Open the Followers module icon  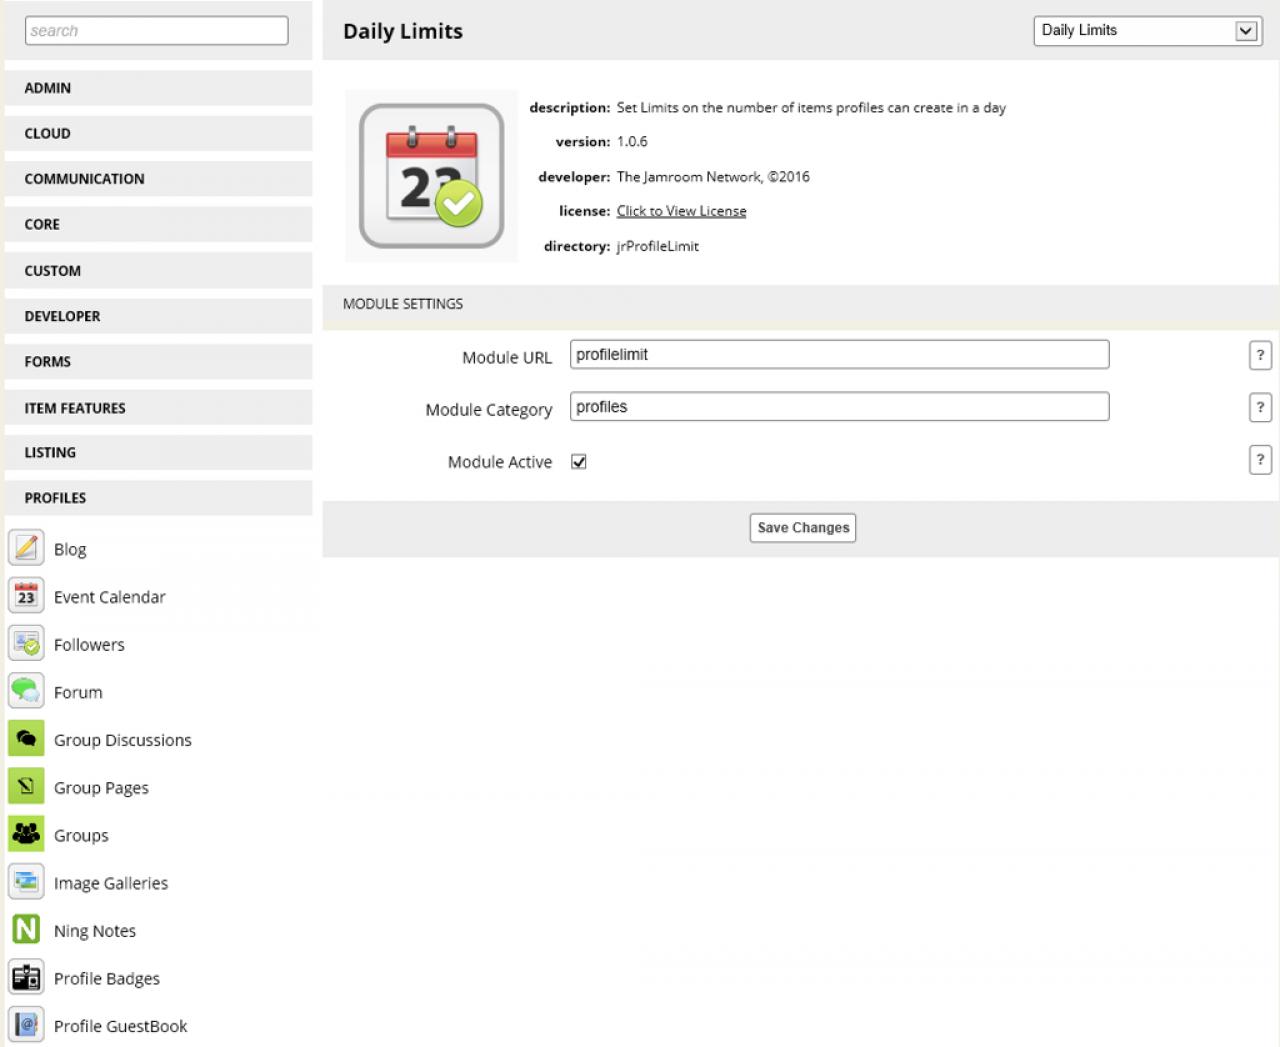[x=26, y=644]
